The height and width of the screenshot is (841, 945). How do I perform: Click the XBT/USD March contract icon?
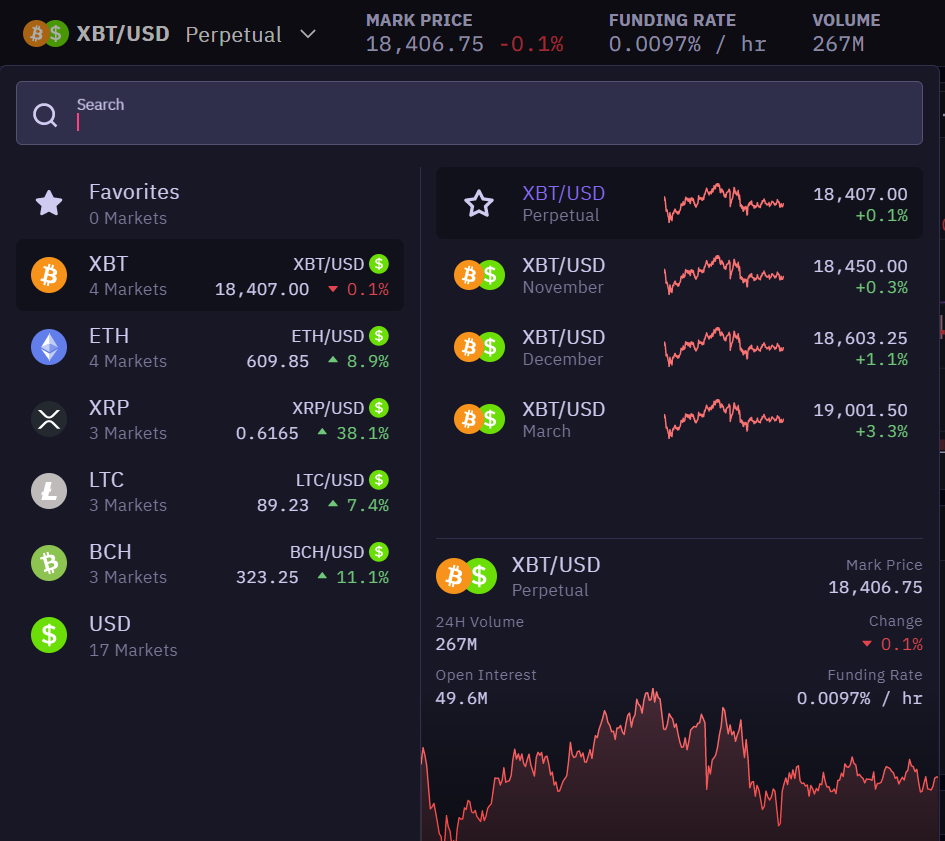(479, 419)
